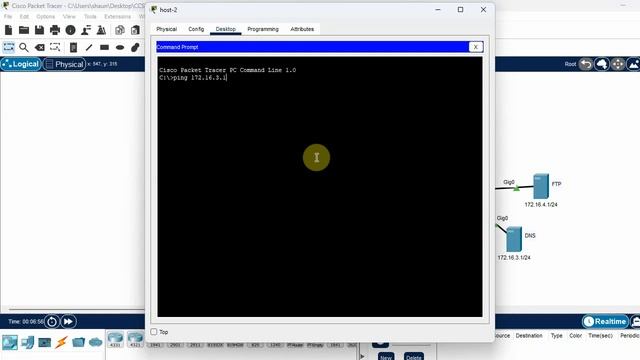Switch to Logical workspace view
The height and width of the screenshot is (360, 640).
point(21,64)
